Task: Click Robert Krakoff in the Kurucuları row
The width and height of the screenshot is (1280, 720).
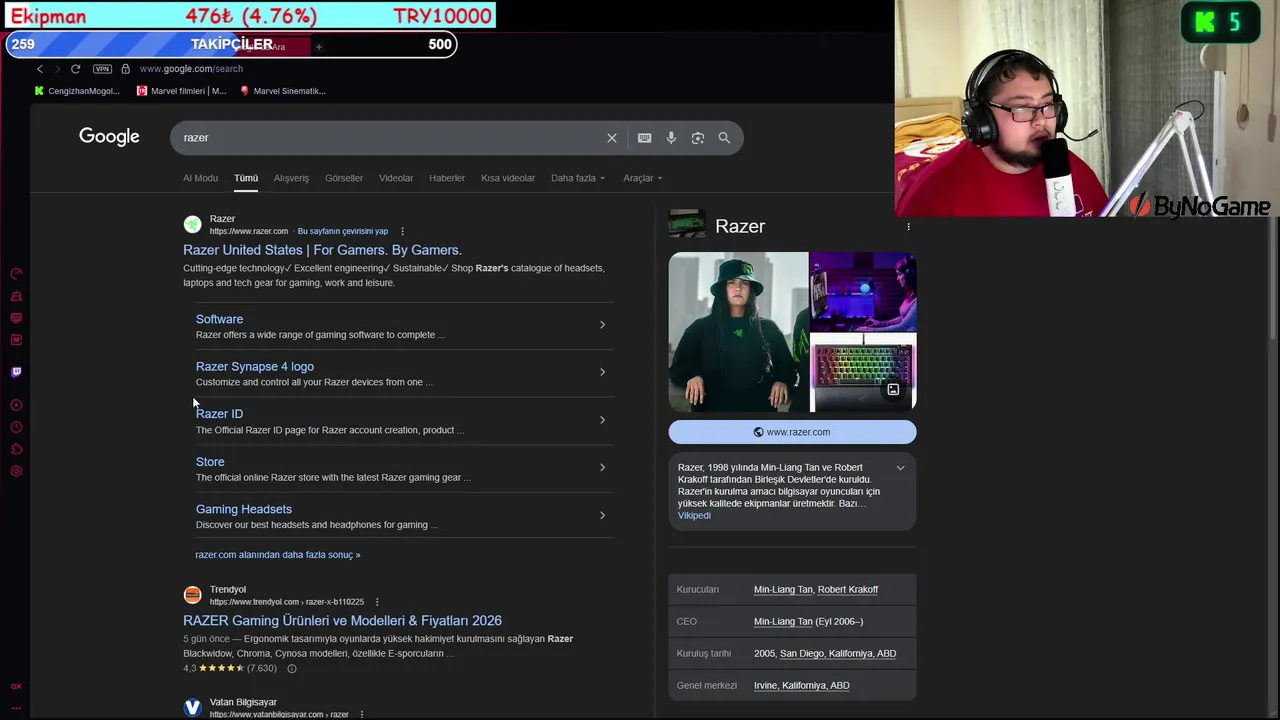Action: coord(848,590)
